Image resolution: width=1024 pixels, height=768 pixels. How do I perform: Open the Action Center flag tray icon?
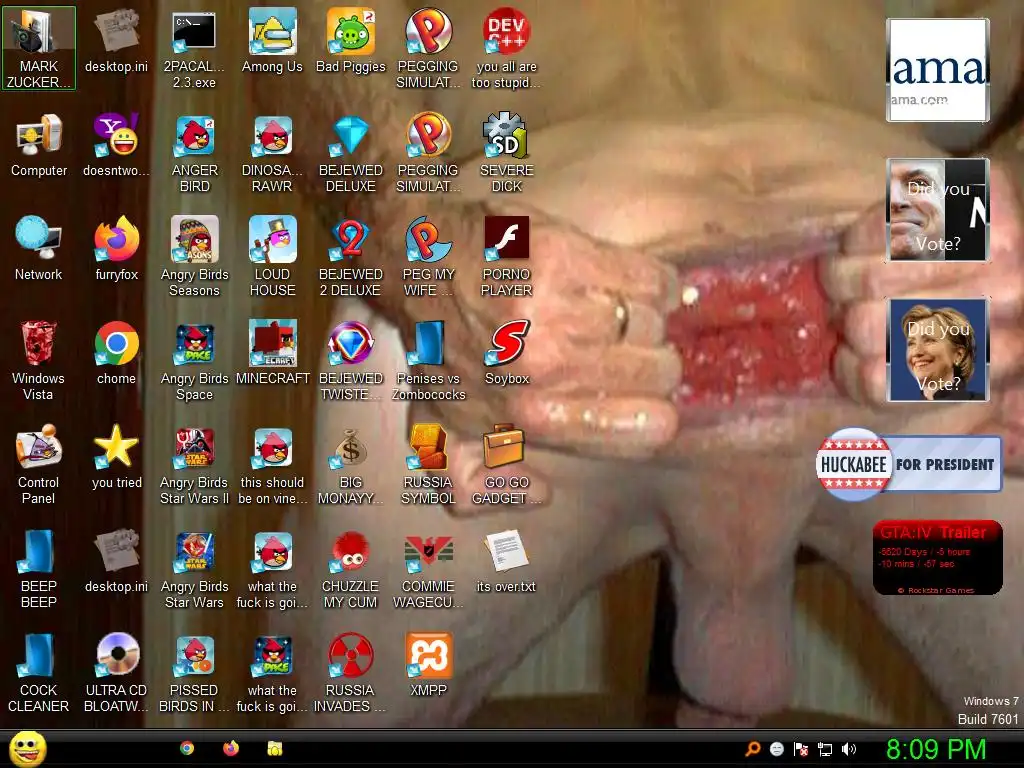(x=801, y=749)
